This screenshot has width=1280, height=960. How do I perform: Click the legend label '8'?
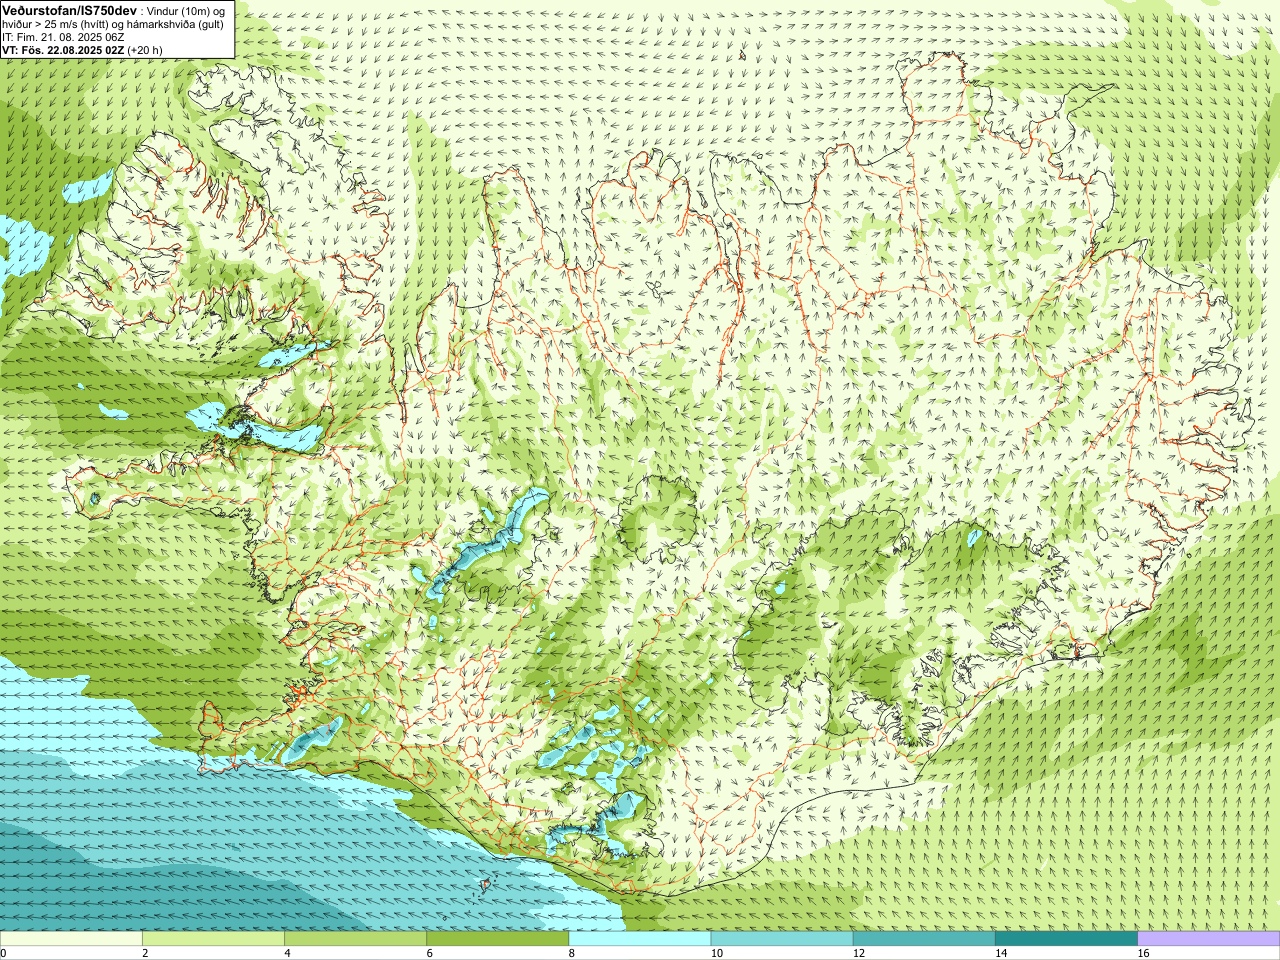pyautogui.click(x=572, y=953)
